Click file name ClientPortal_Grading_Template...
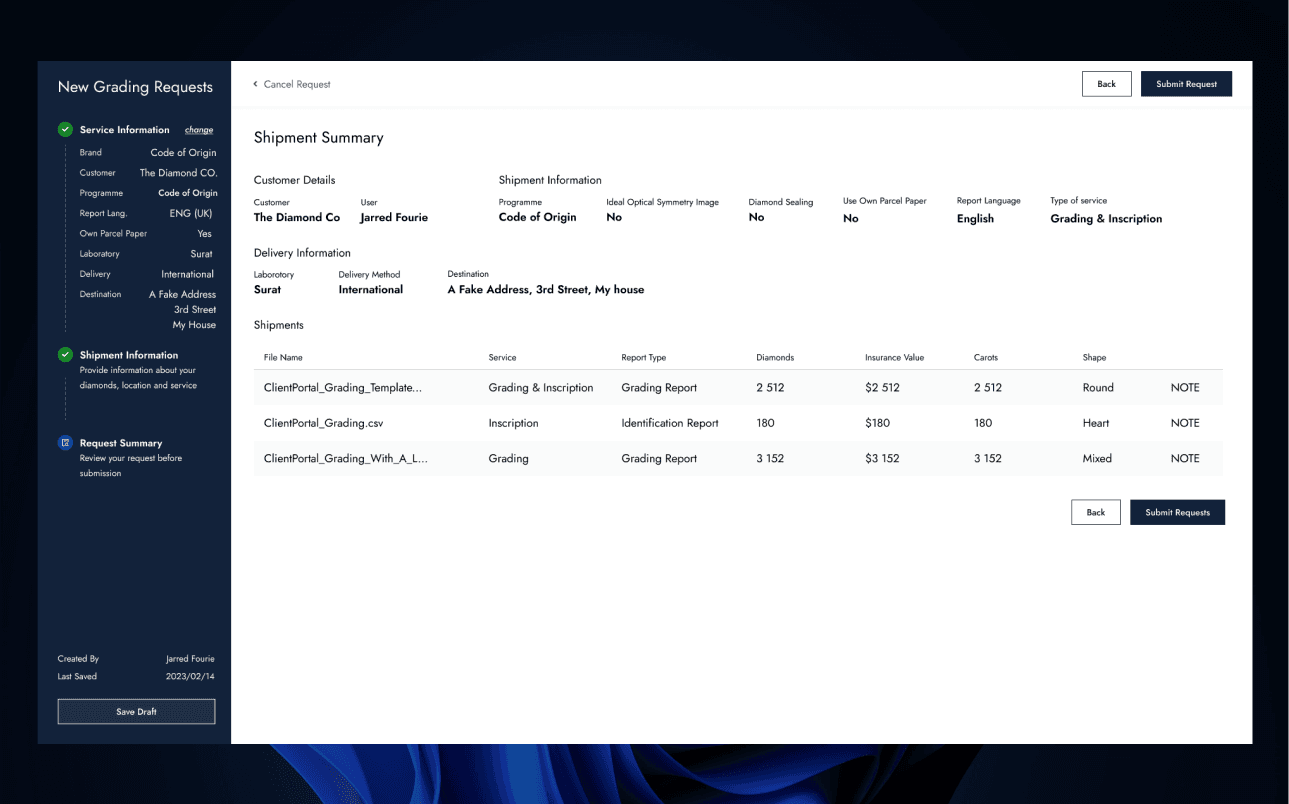Image resolution: width=1289 pixels, height=804 pixels. (343, 388)
